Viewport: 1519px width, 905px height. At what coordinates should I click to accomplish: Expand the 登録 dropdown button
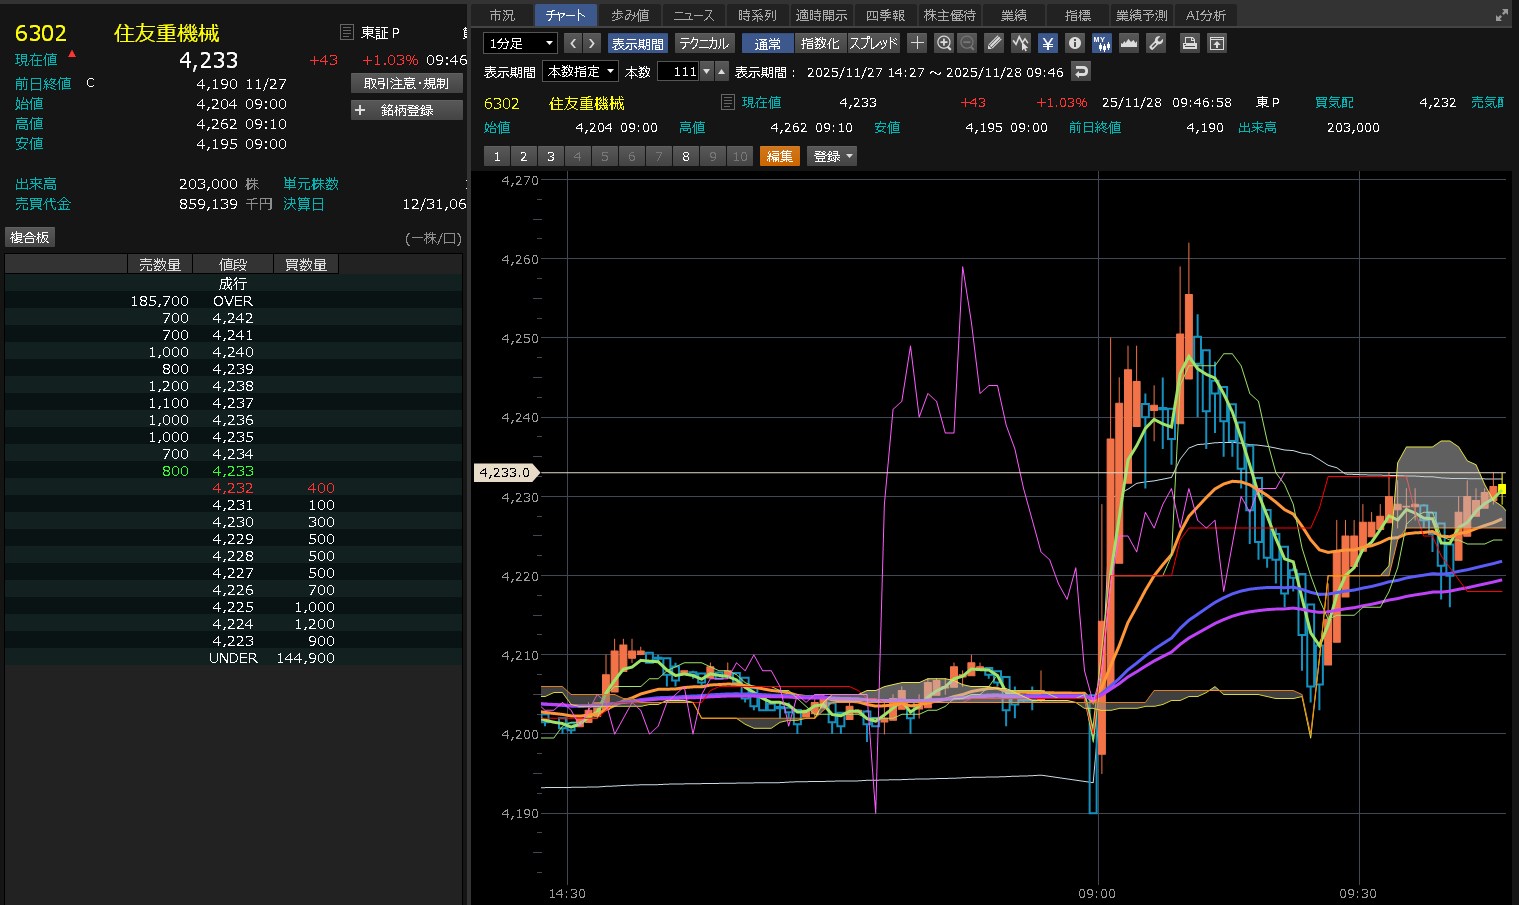832,156
